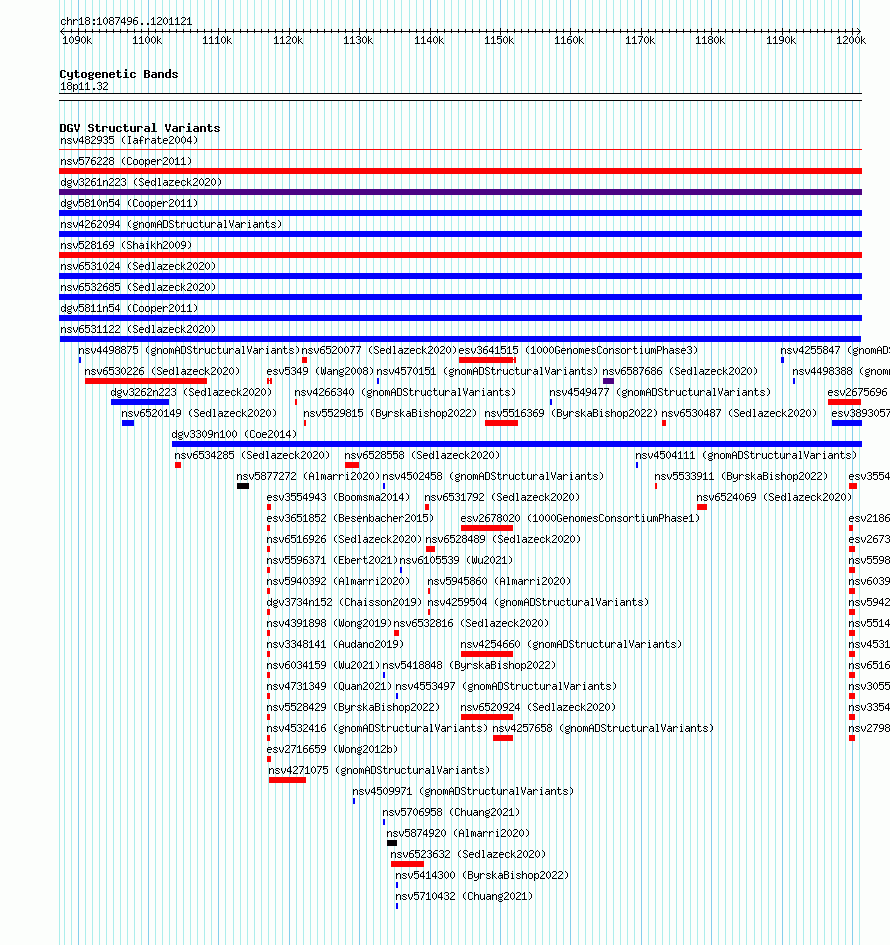The width and height of the screenshot is (890, 945).
Task: Select nsv6105539 (Wu2021) label
Action: pos(456,560)
